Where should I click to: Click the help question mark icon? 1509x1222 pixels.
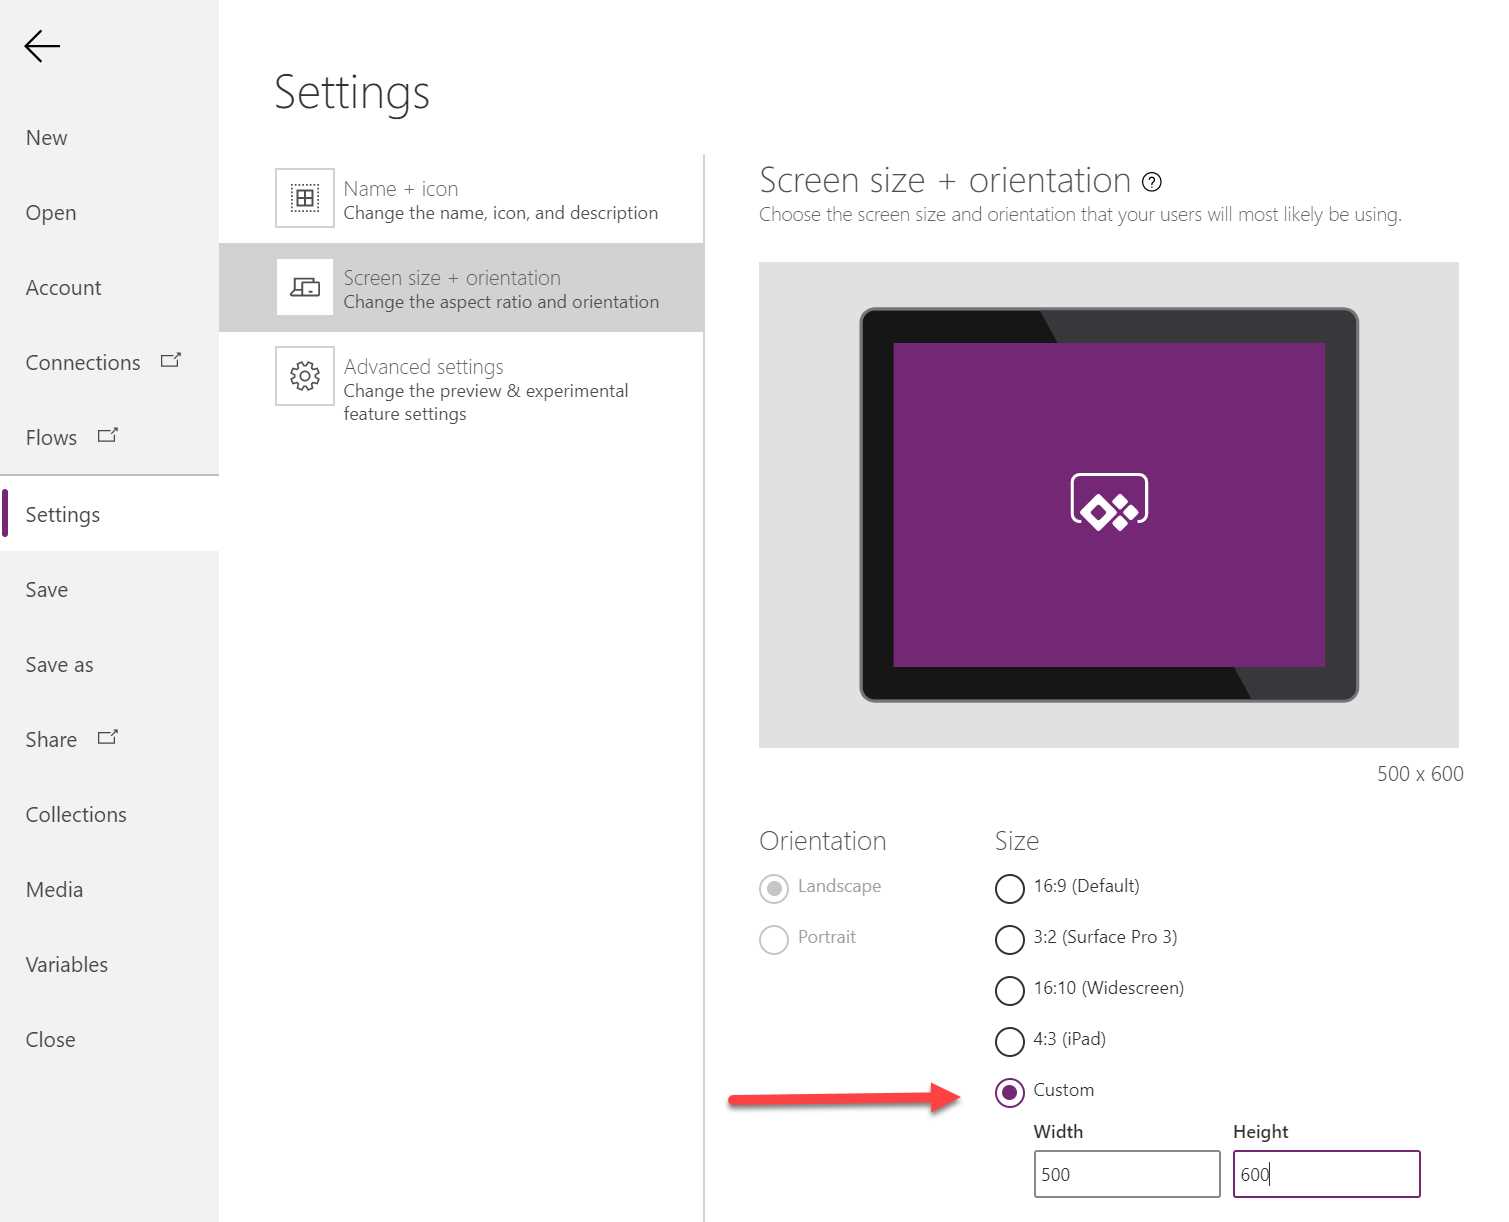[x=1152, y=182]
